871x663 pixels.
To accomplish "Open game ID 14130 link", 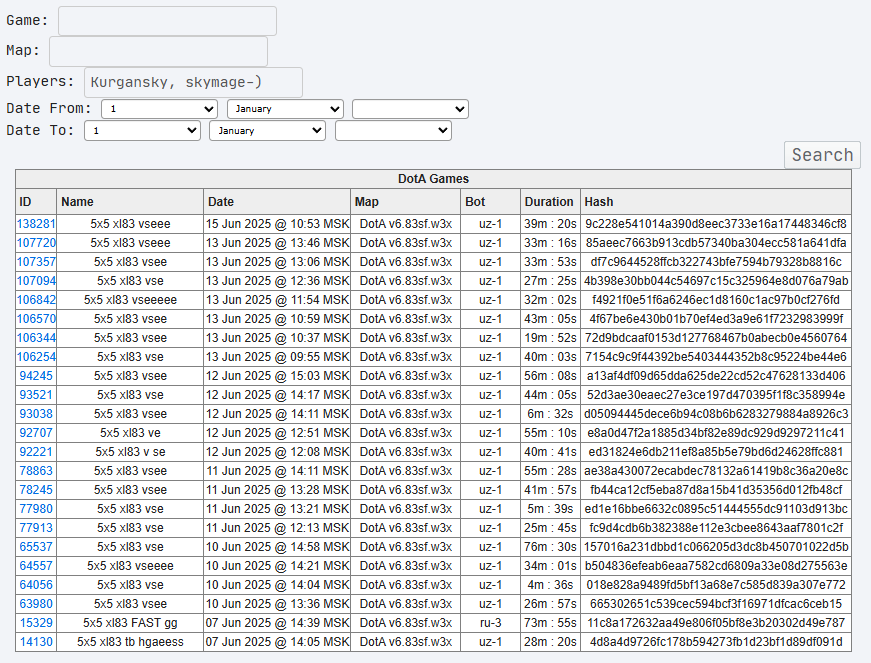I will [x=36, y=642].
